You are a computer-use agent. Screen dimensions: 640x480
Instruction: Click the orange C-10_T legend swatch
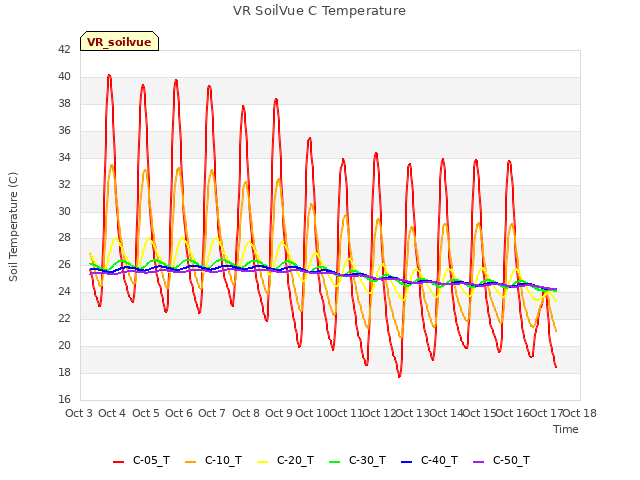coord(190,462)
